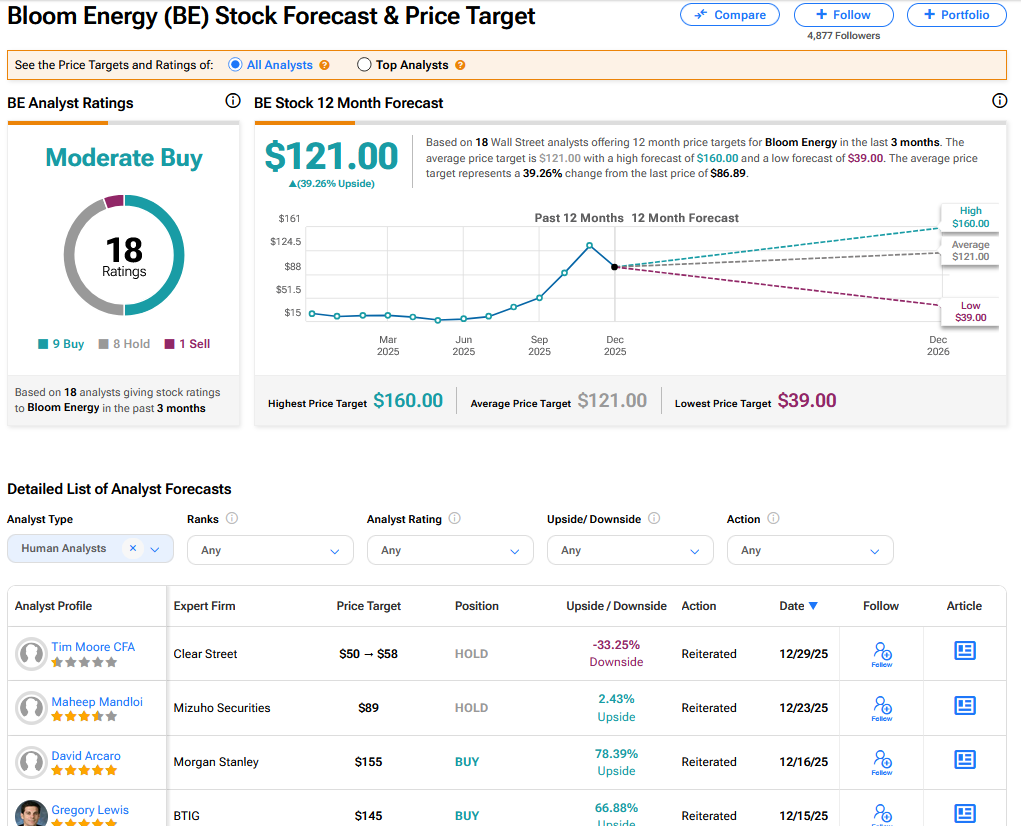The image size is (1021, 826).
Task: Follow analyst Maheep Mandloi
Action: (881, 708)
